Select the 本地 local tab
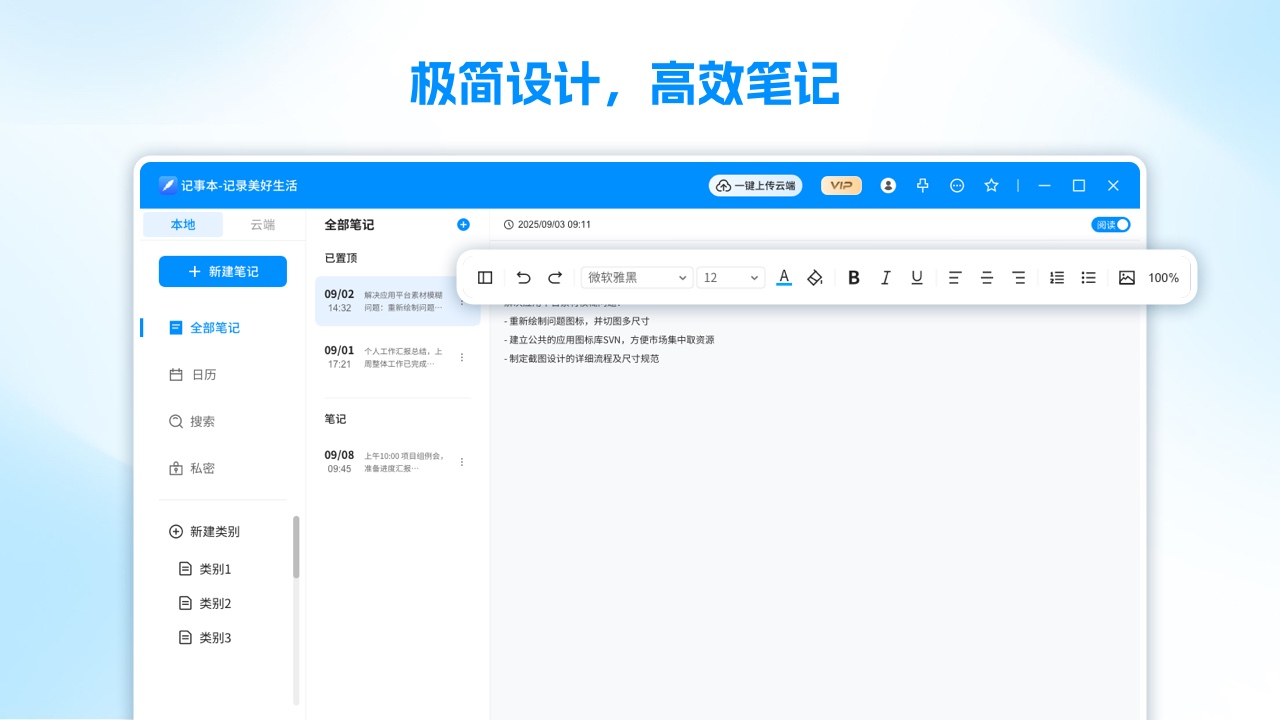 click(182, 224)
